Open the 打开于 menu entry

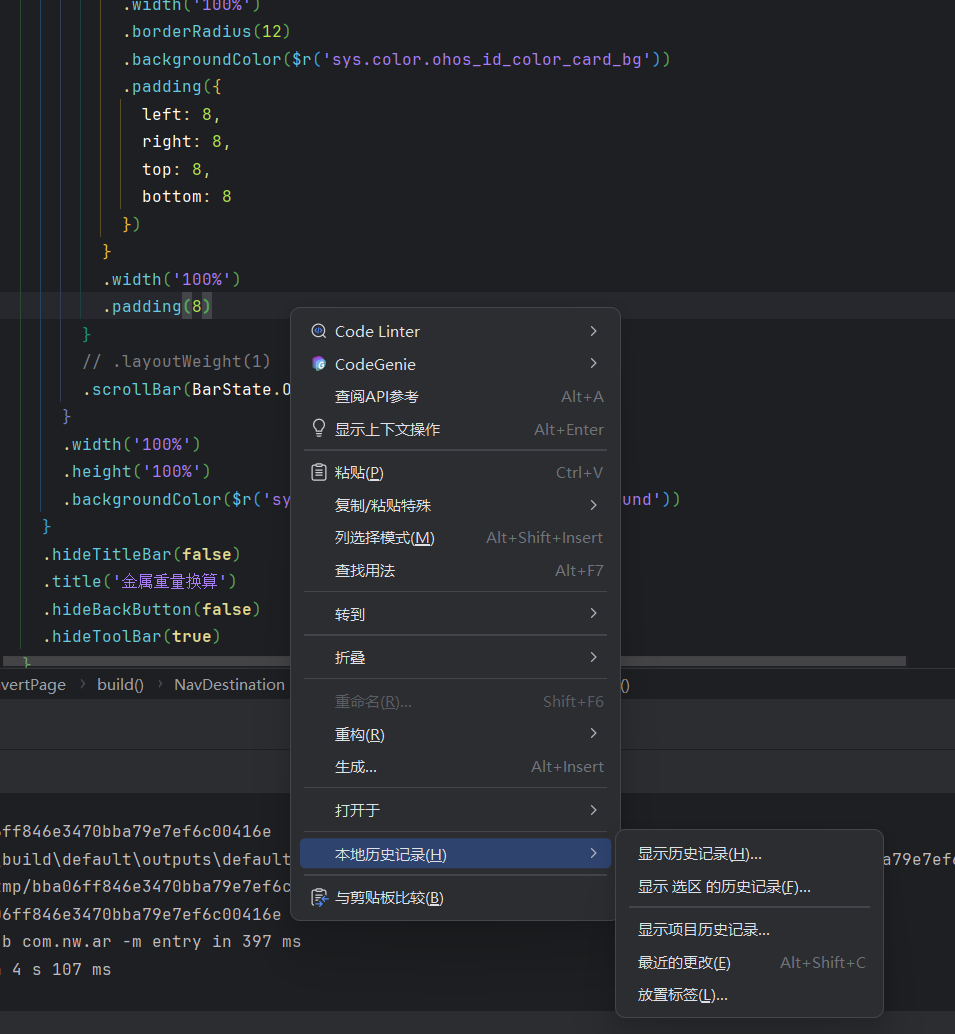pyautogui.click(x=455, y=810)
